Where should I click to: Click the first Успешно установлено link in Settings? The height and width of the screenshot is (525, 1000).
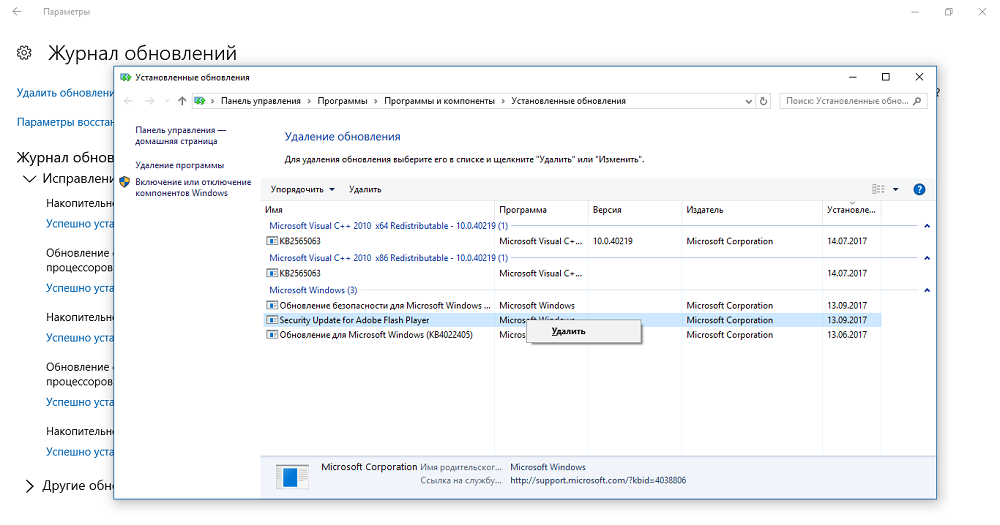80,224
